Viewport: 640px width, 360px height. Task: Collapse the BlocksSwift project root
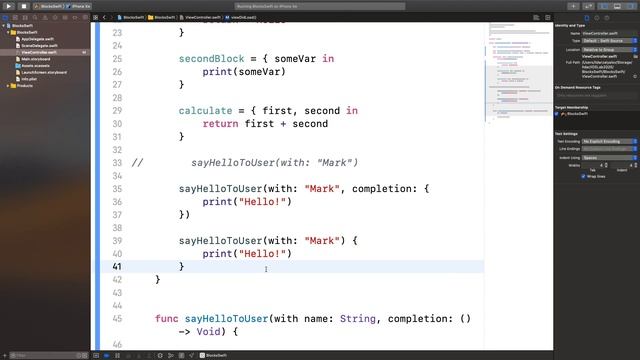(x=4, y=26)
